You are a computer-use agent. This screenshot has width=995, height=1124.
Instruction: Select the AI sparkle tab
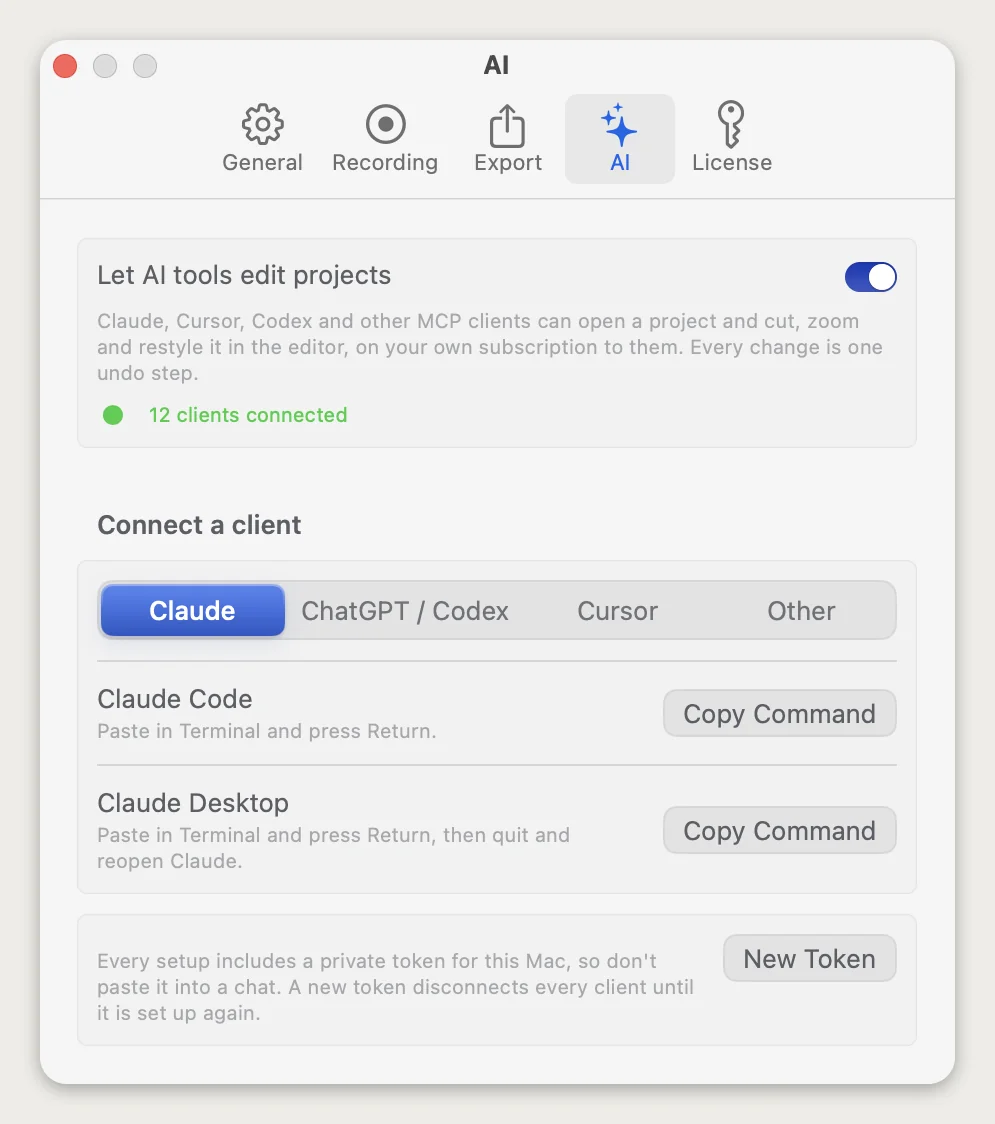(619, 139)
